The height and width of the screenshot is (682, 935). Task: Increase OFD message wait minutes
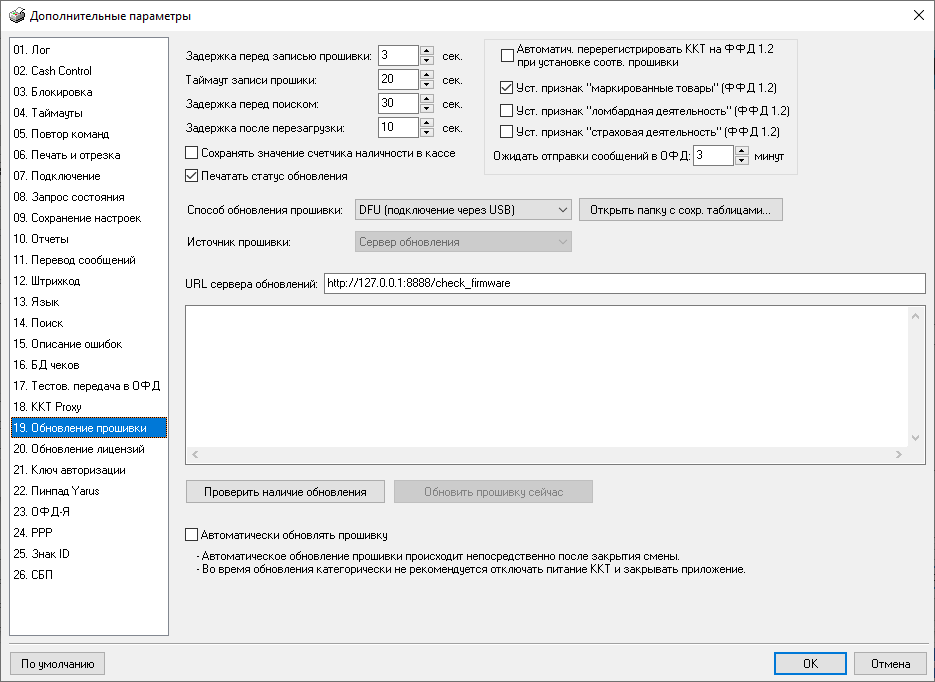click(741, 150)
